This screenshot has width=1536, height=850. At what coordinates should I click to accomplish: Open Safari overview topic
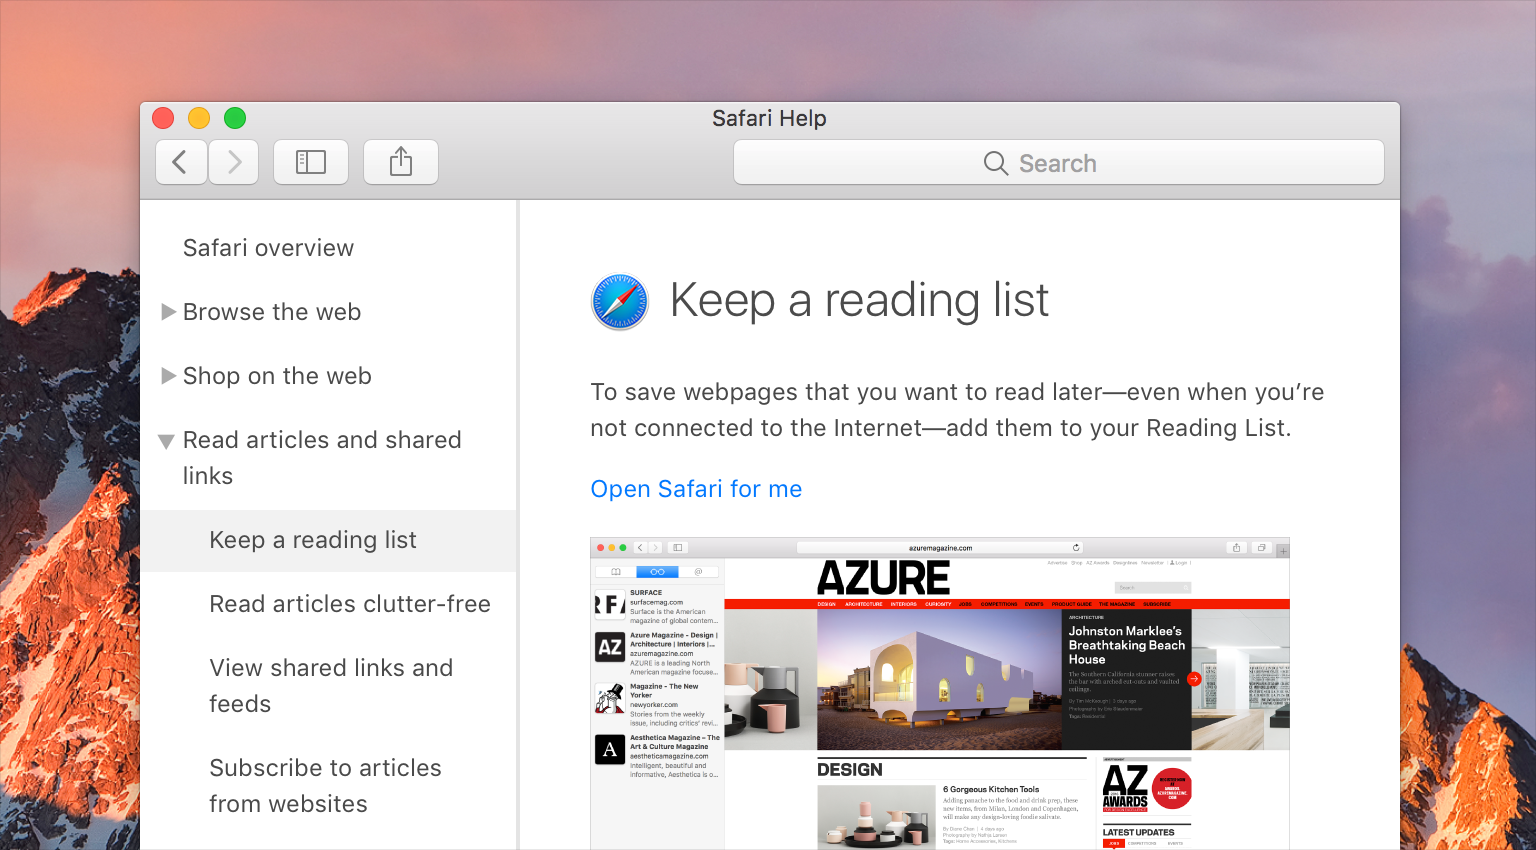pos(268,248)
